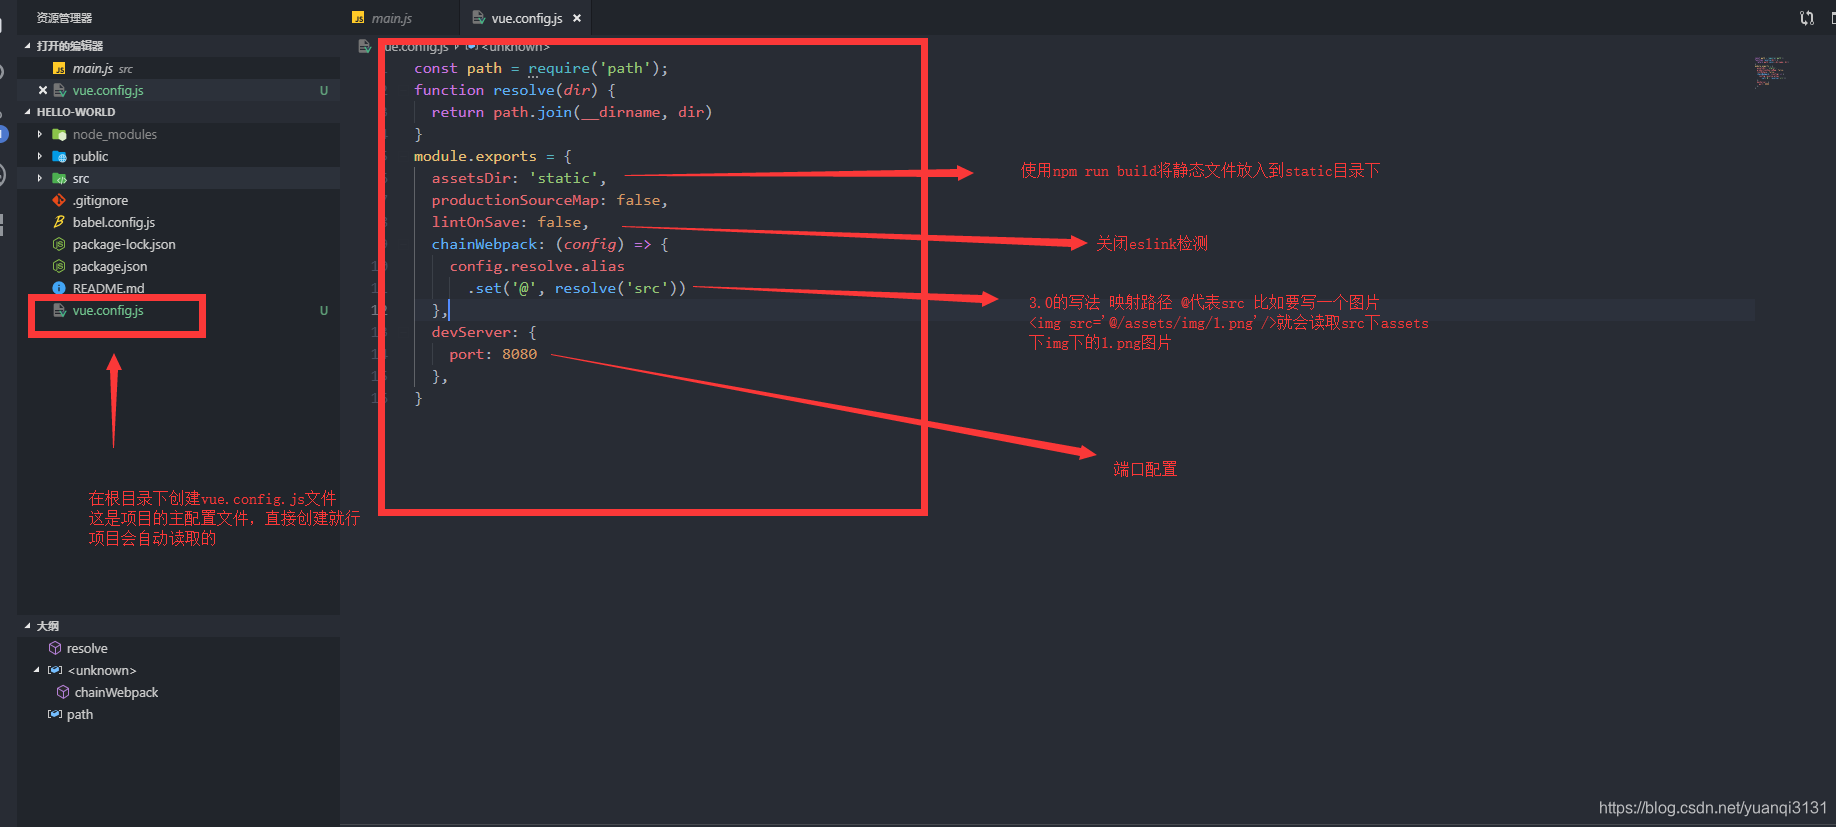Click the line lintOnSave: false,
The width and height of the screenshot is (1836, 827).
tap(510, 222)
